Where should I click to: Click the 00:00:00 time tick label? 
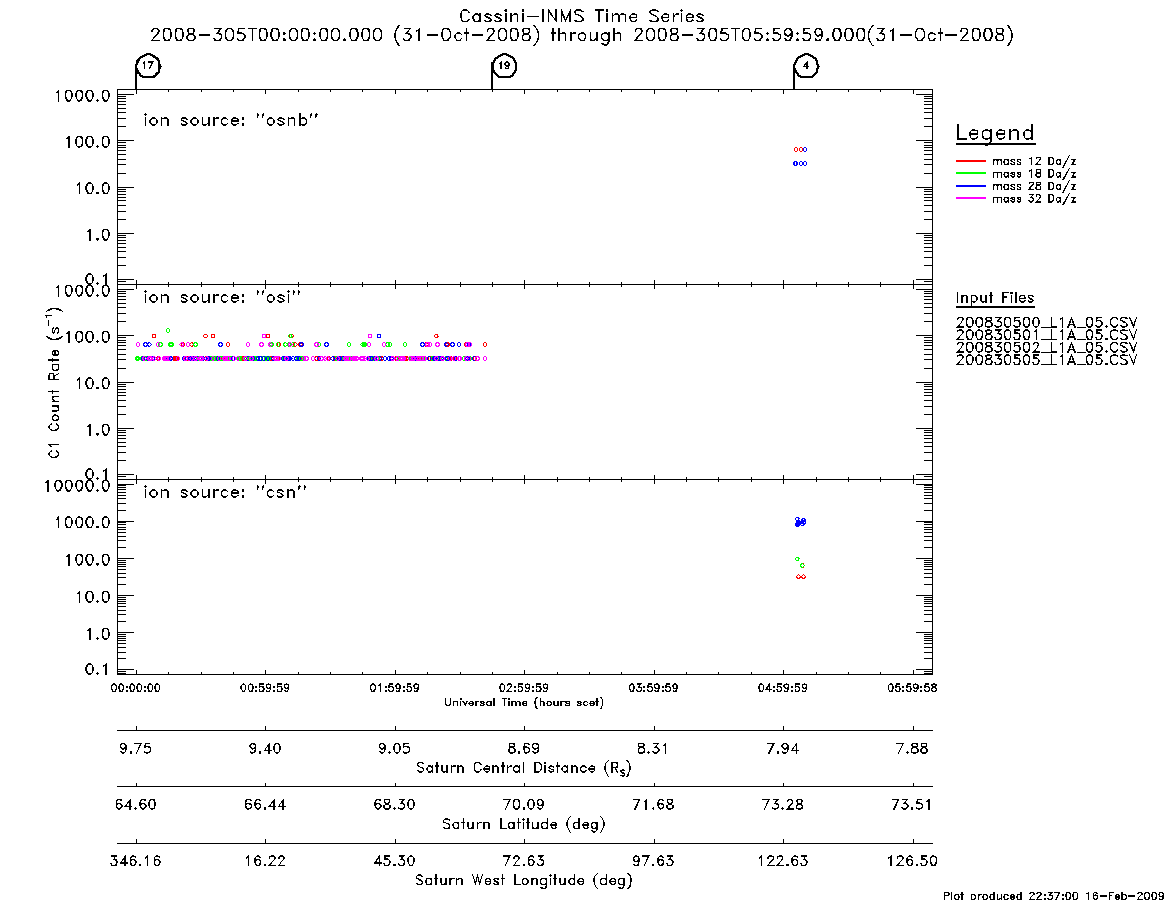(x=135, y=688)
